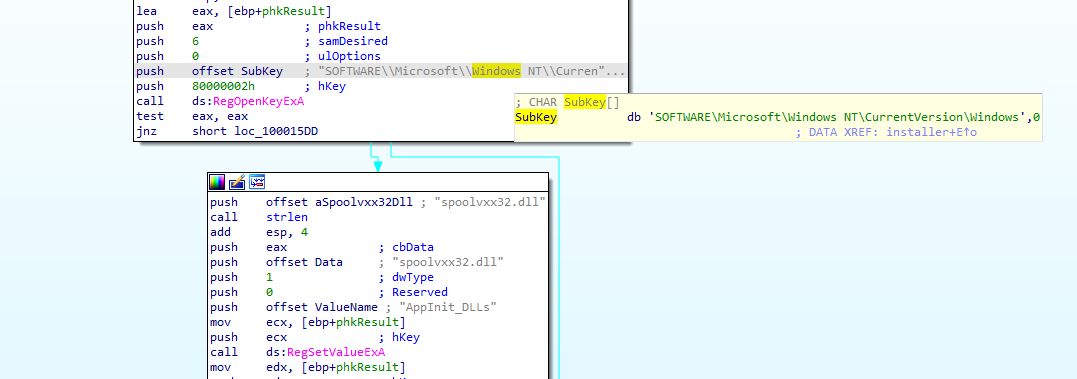1077x379 pixels.
Task: Click the group nodes icon in node header
Action: tap(257, 182)
